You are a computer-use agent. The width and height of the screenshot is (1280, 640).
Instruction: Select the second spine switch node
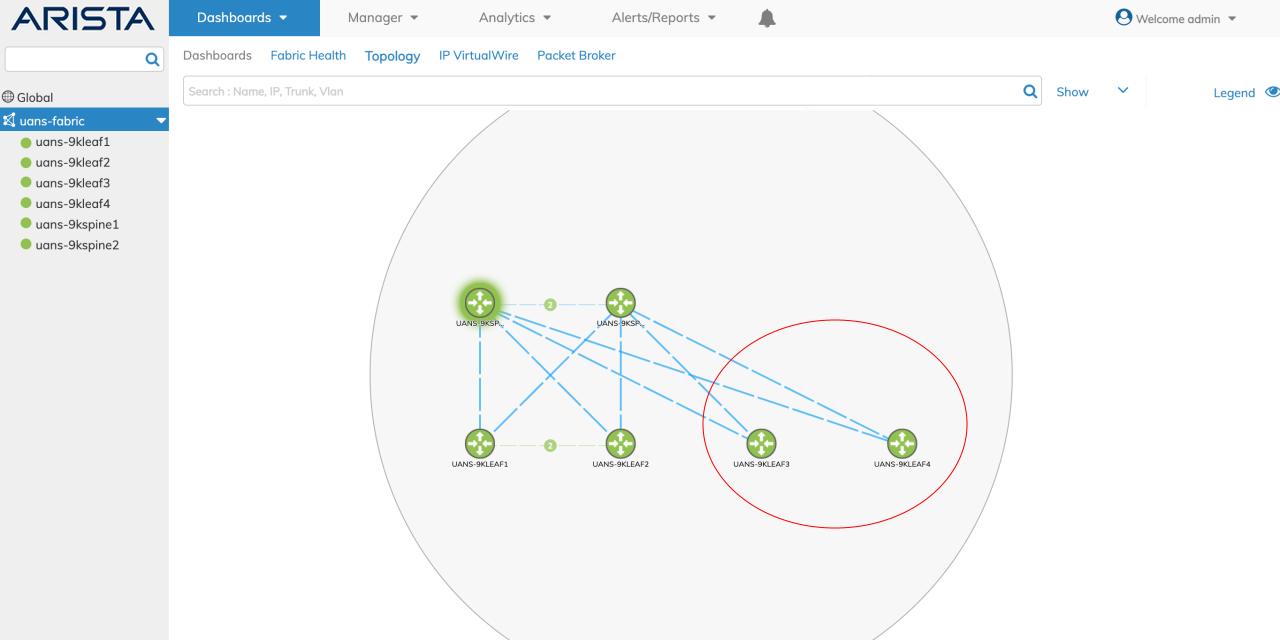(621, 302)
